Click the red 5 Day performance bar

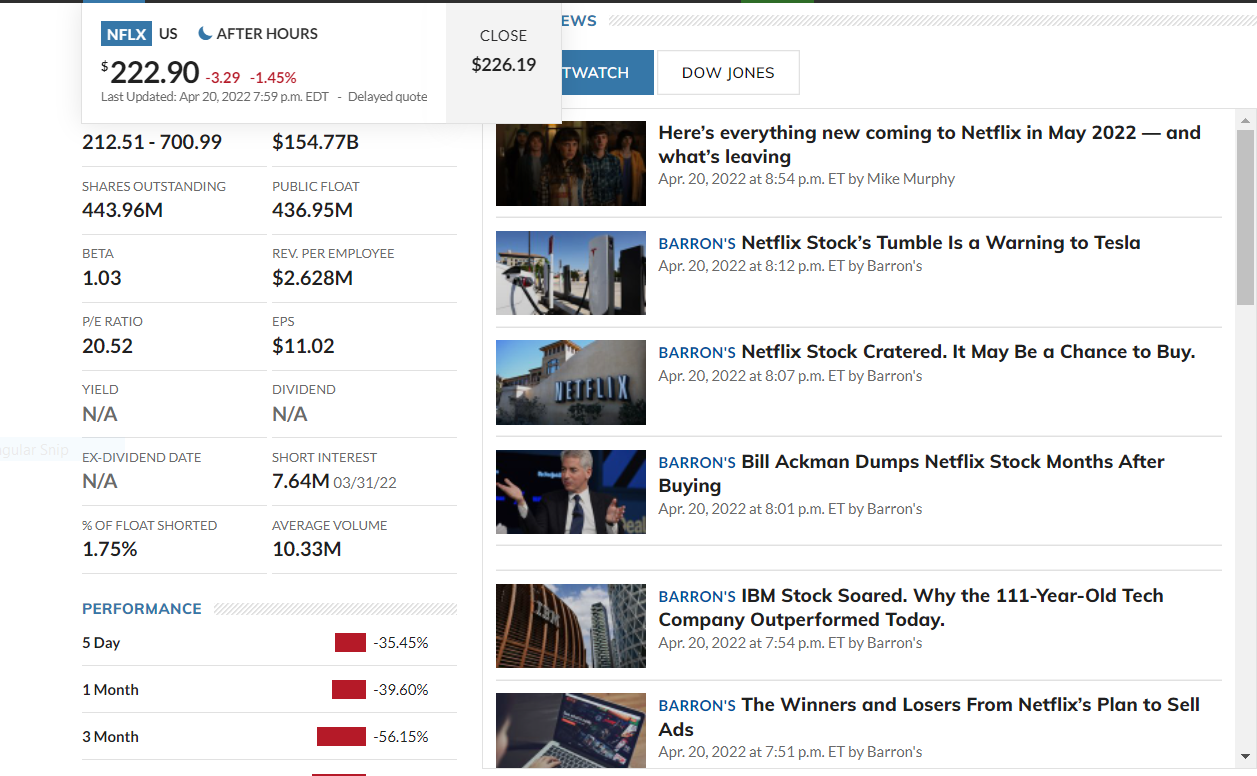click(x=350, y=643)
